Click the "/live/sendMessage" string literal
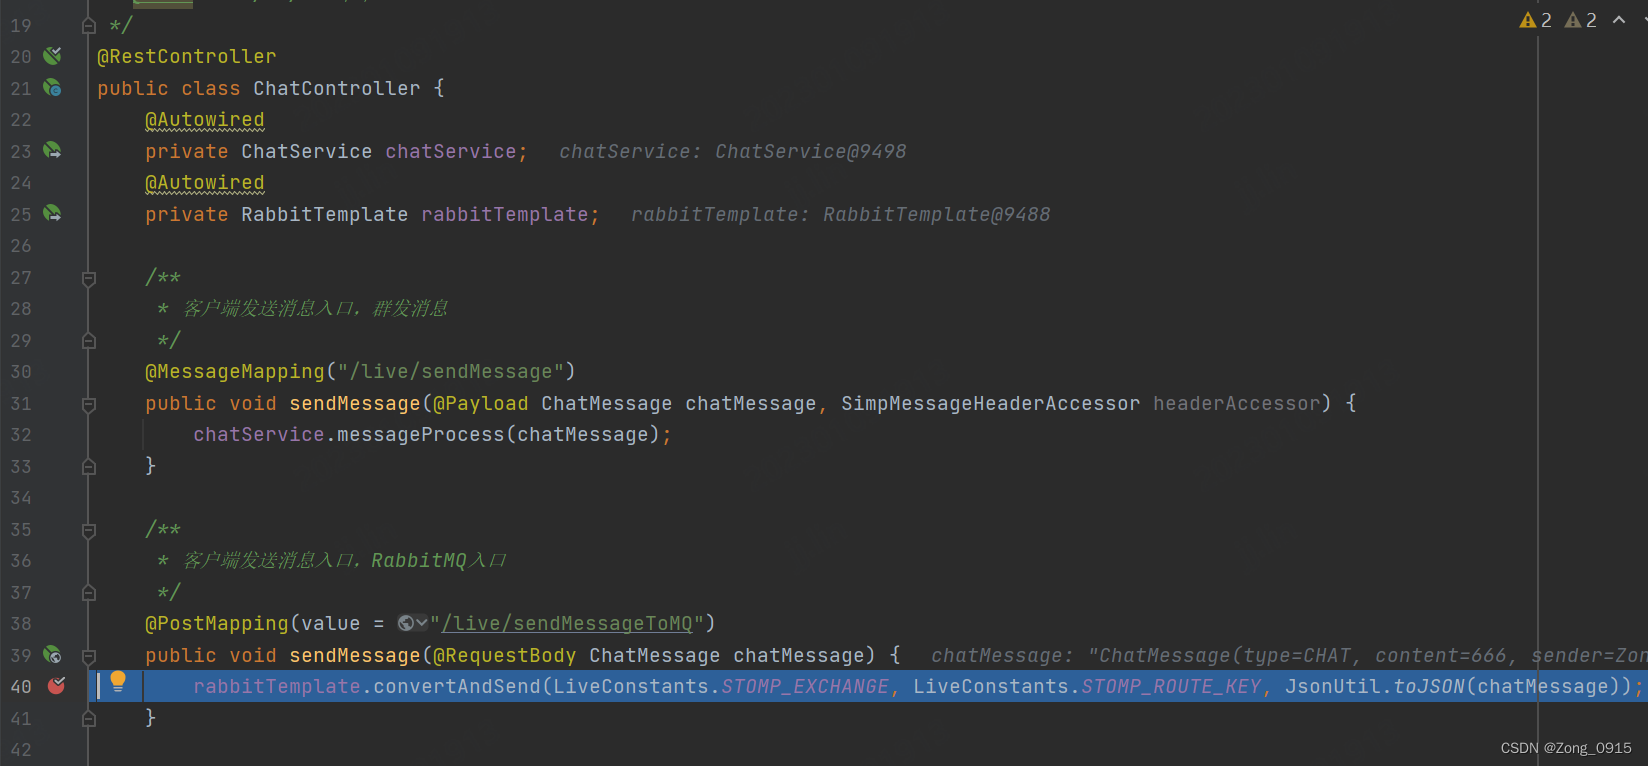The image size is (1648, 766). [451, 372]
